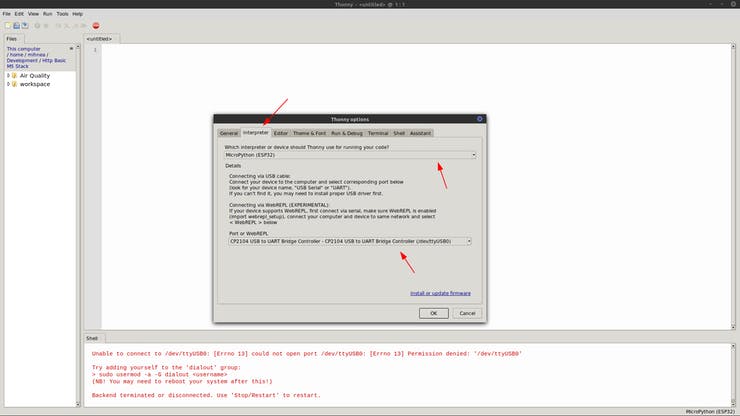Expand the workspace folder
Screen dimensions: 740x416
coord(8,84)
